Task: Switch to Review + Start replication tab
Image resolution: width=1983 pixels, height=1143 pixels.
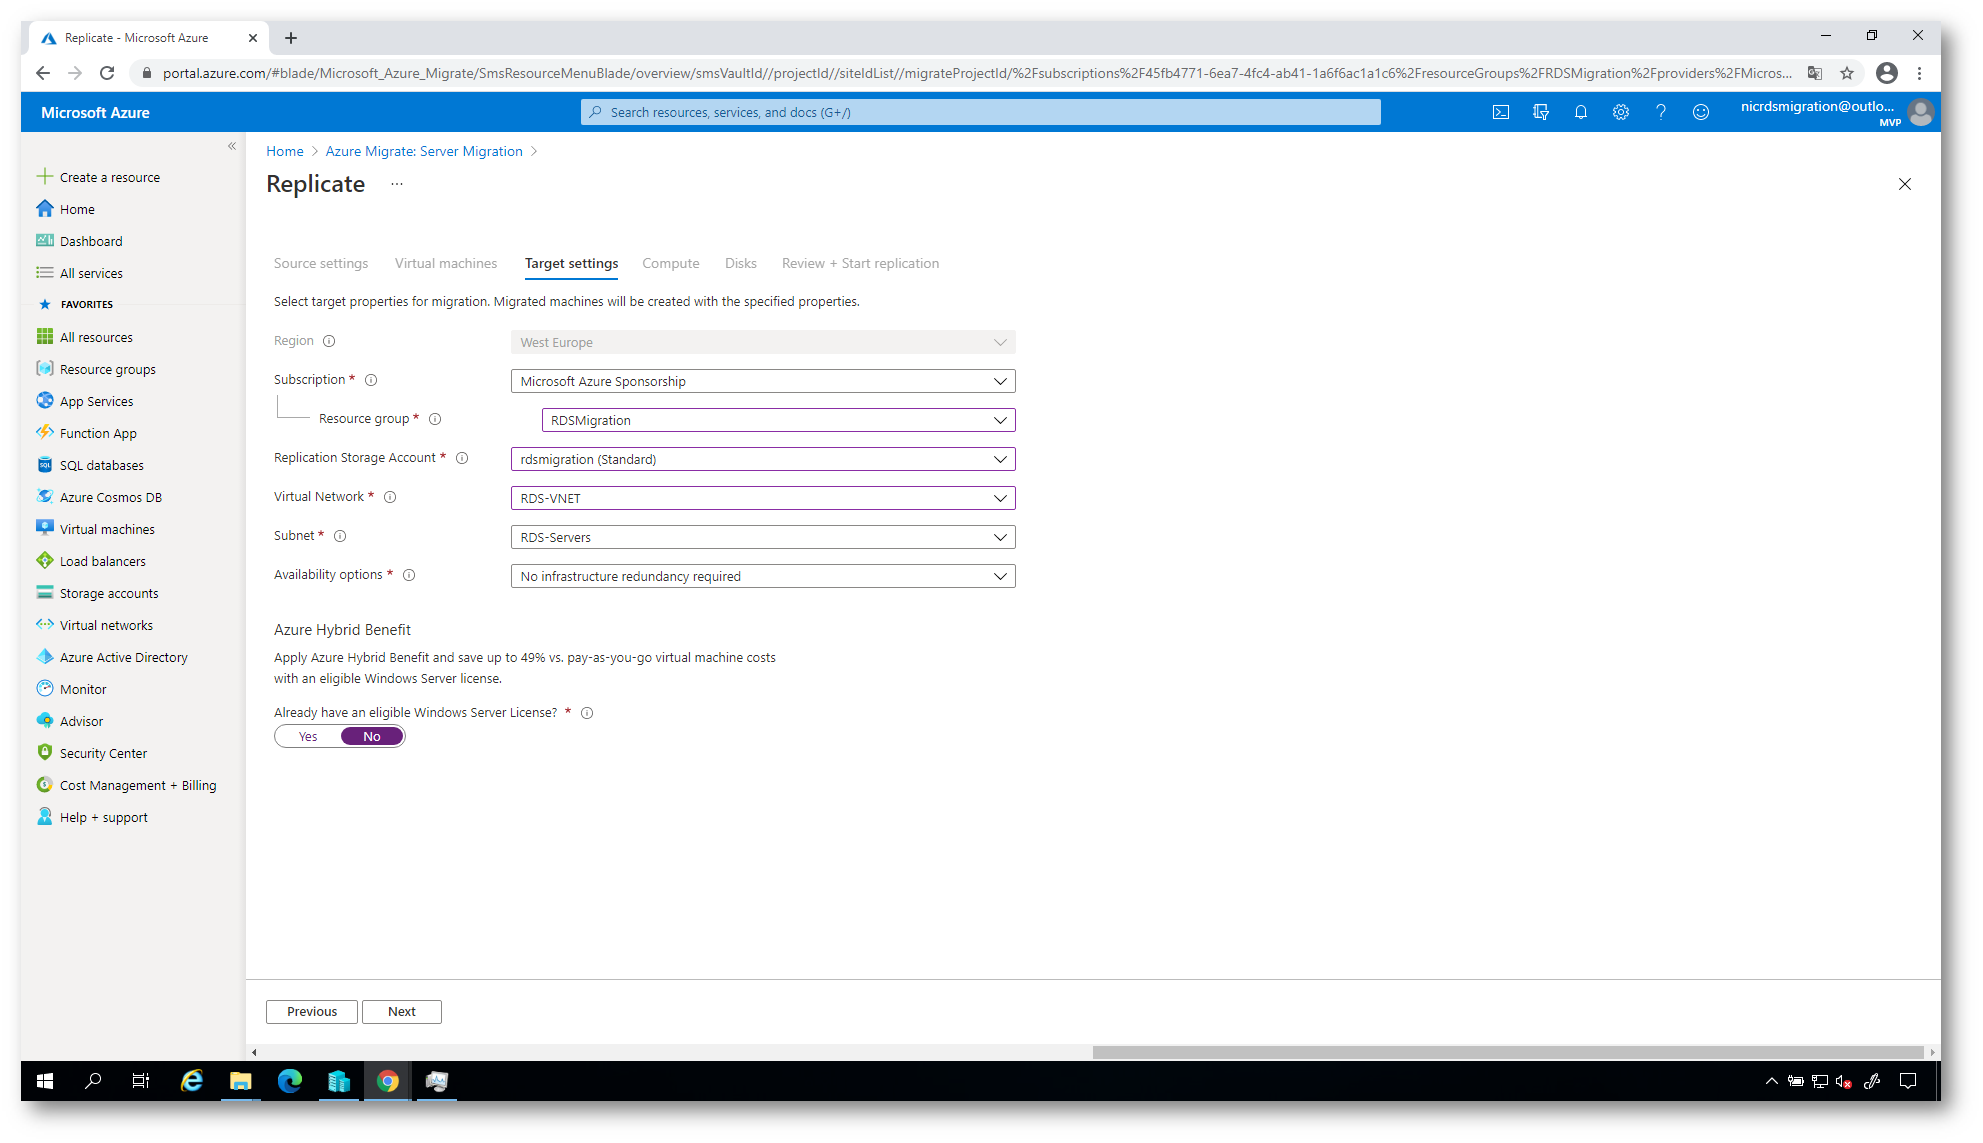Action: [x=861, y=263]
